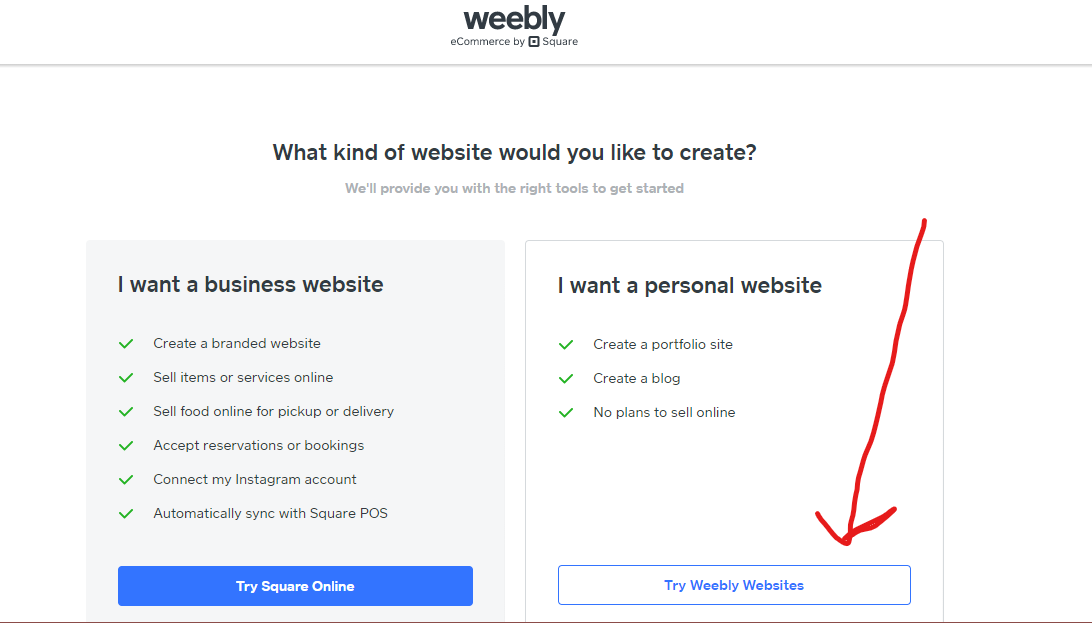Viewport: 1092px width, 623px height.
Task: Click the 'Create a portfolio site' text
Action: click(663, 345)
